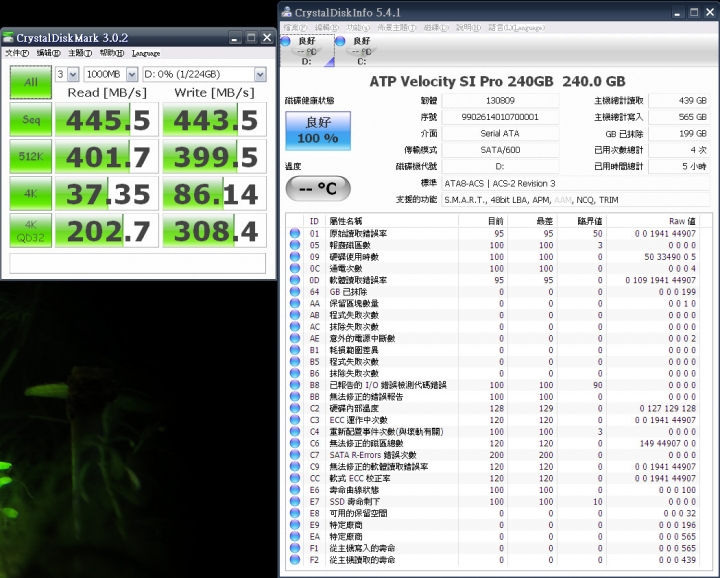Click status orb of attribute F2 row
Image resolution: width=720 pixels, height=578 pixels.
(295, 560)
